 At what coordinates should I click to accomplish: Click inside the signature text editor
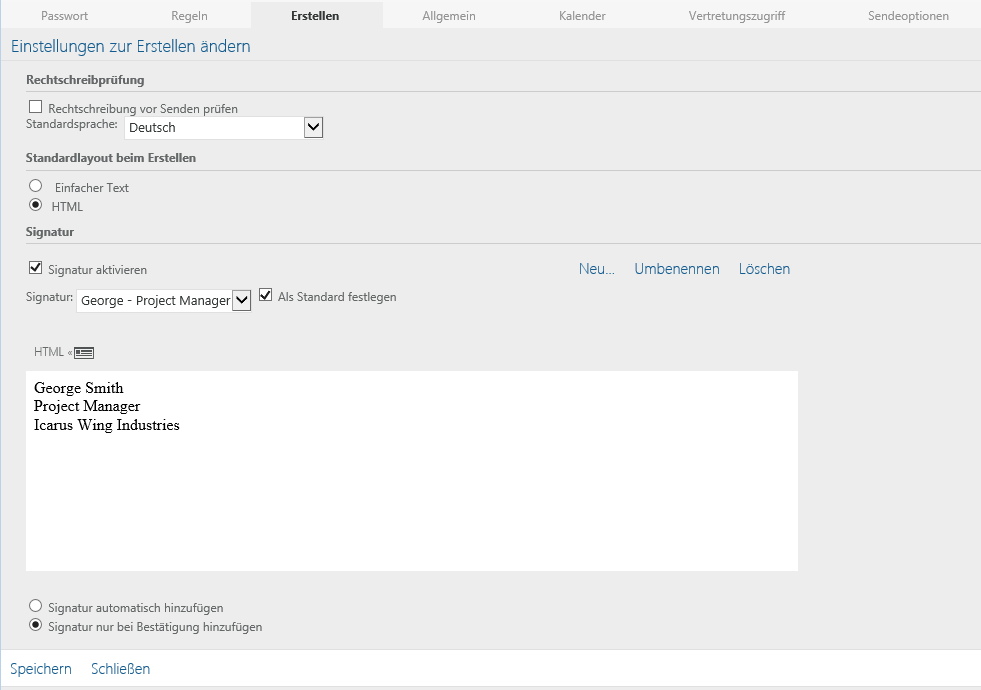pos(411,490)
